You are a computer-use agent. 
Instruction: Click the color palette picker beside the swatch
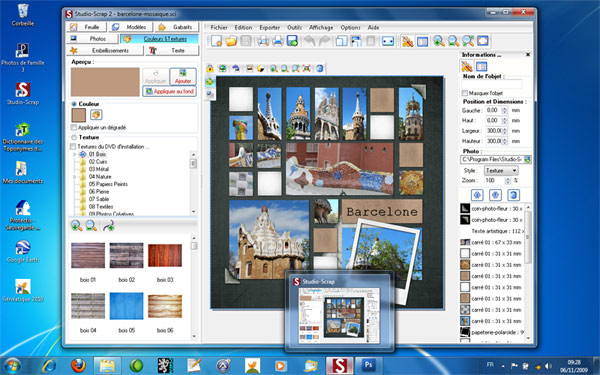click(x=96, y=115)
